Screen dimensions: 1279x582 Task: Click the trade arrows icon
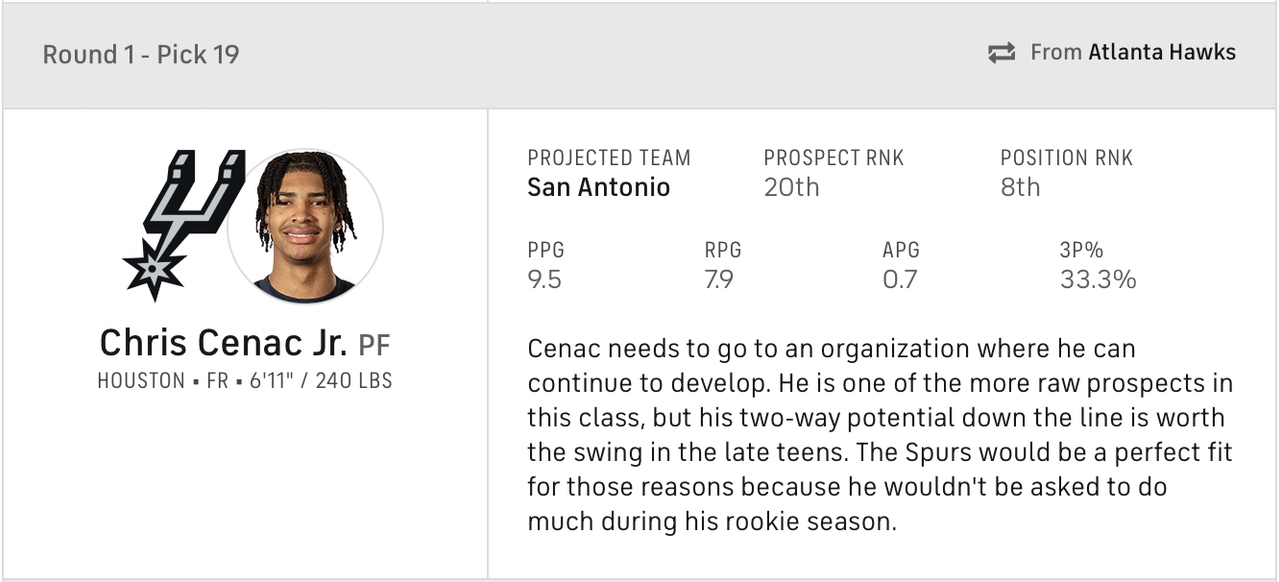pos(1001,53)
